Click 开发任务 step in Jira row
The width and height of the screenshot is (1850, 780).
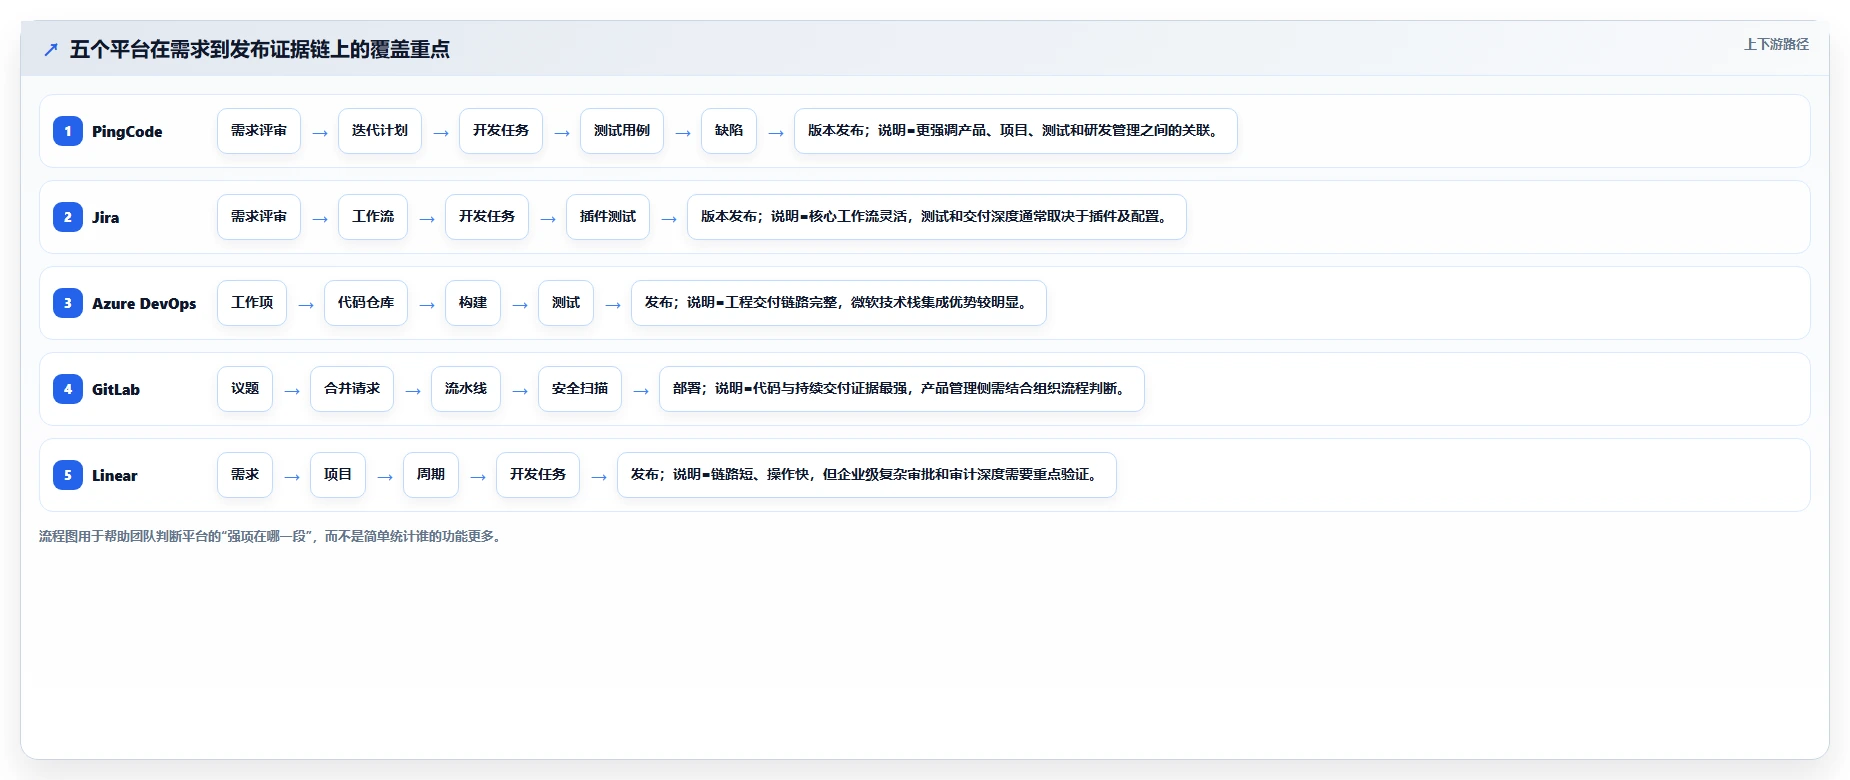(487, 217)
